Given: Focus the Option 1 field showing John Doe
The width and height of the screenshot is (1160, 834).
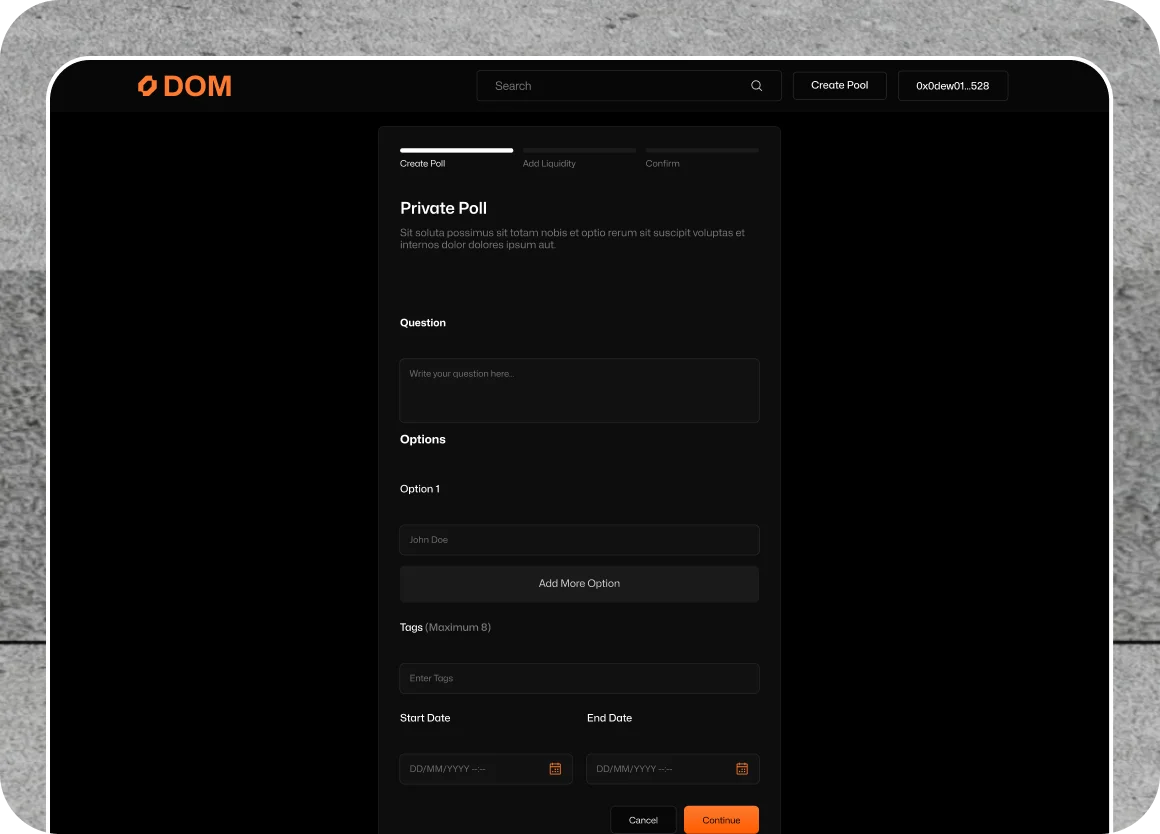Looking at the screenshot, I should pyautogui.click(x=579, y=540).
